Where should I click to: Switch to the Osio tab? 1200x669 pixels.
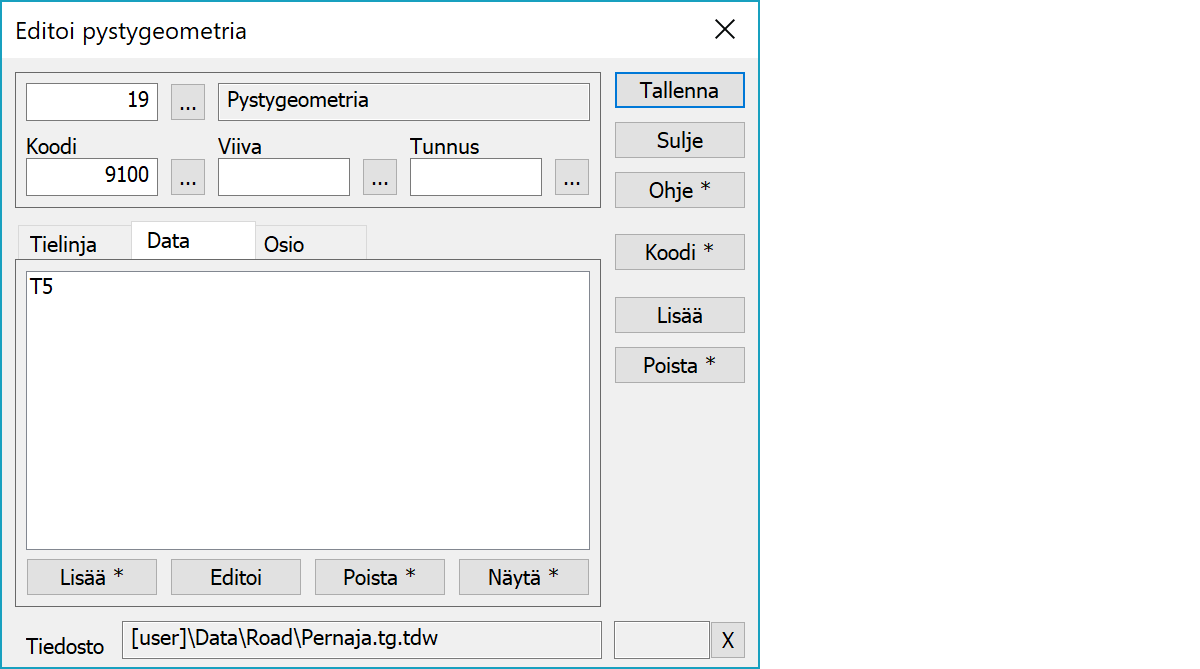[x=284, y=244]
